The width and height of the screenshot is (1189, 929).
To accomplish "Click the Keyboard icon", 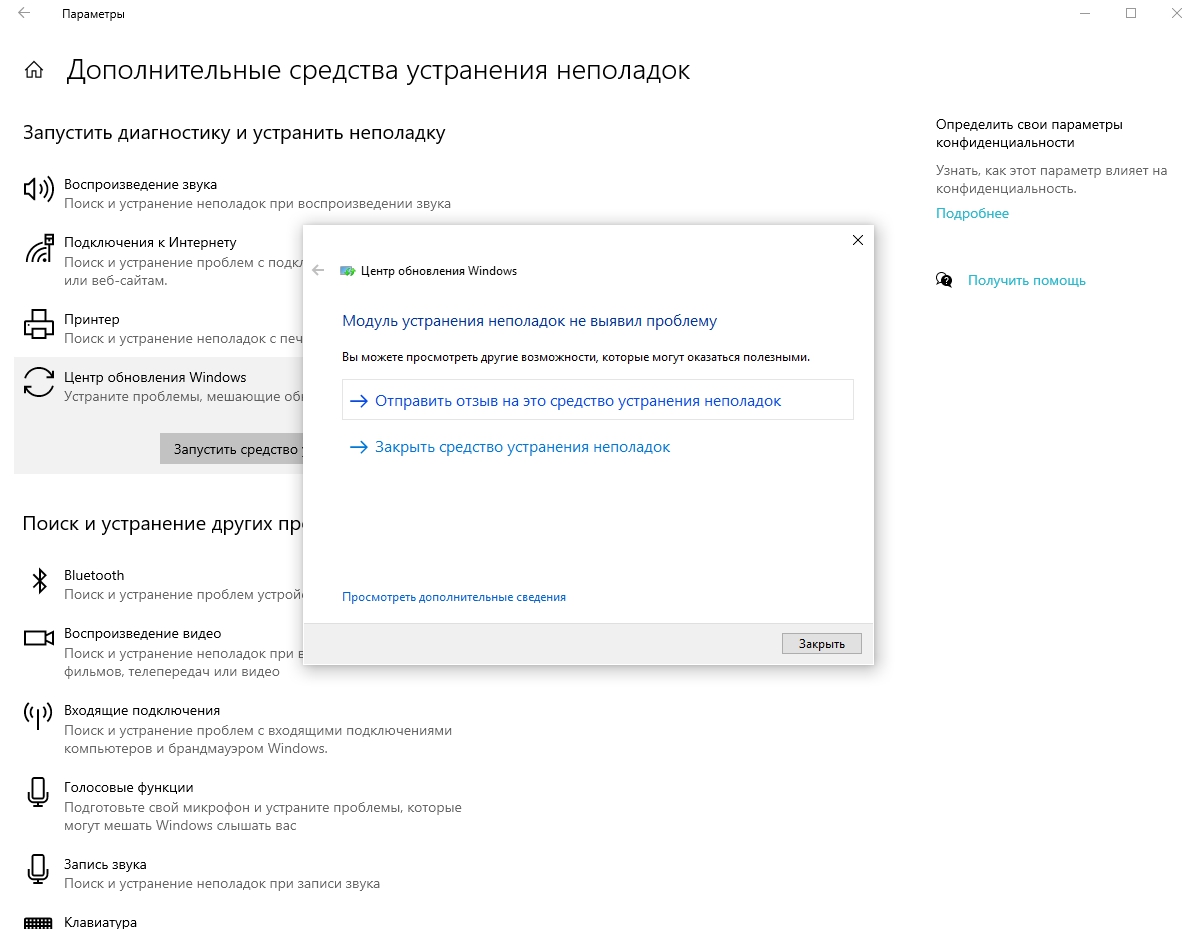I will [38, 923].
